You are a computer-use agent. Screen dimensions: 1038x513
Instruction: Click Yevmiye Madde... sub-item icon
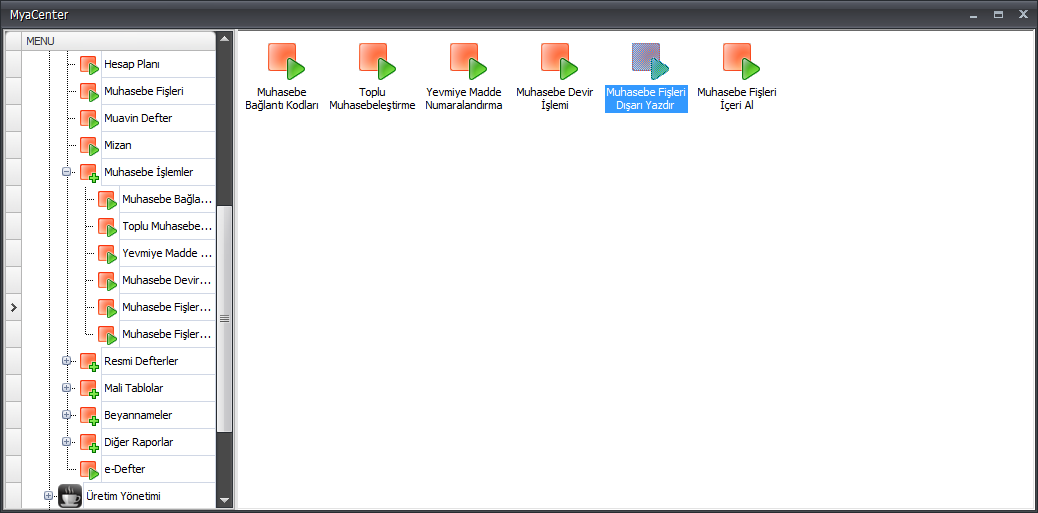(107, 254)
